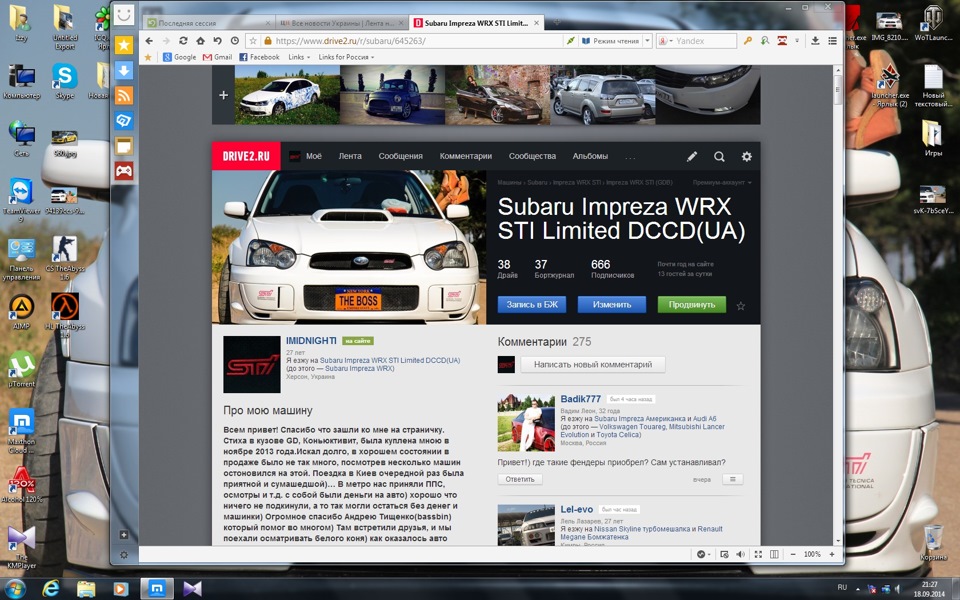Open the Альбомы menu item
This screenshot has width=960, height=600.
(590, 156)
